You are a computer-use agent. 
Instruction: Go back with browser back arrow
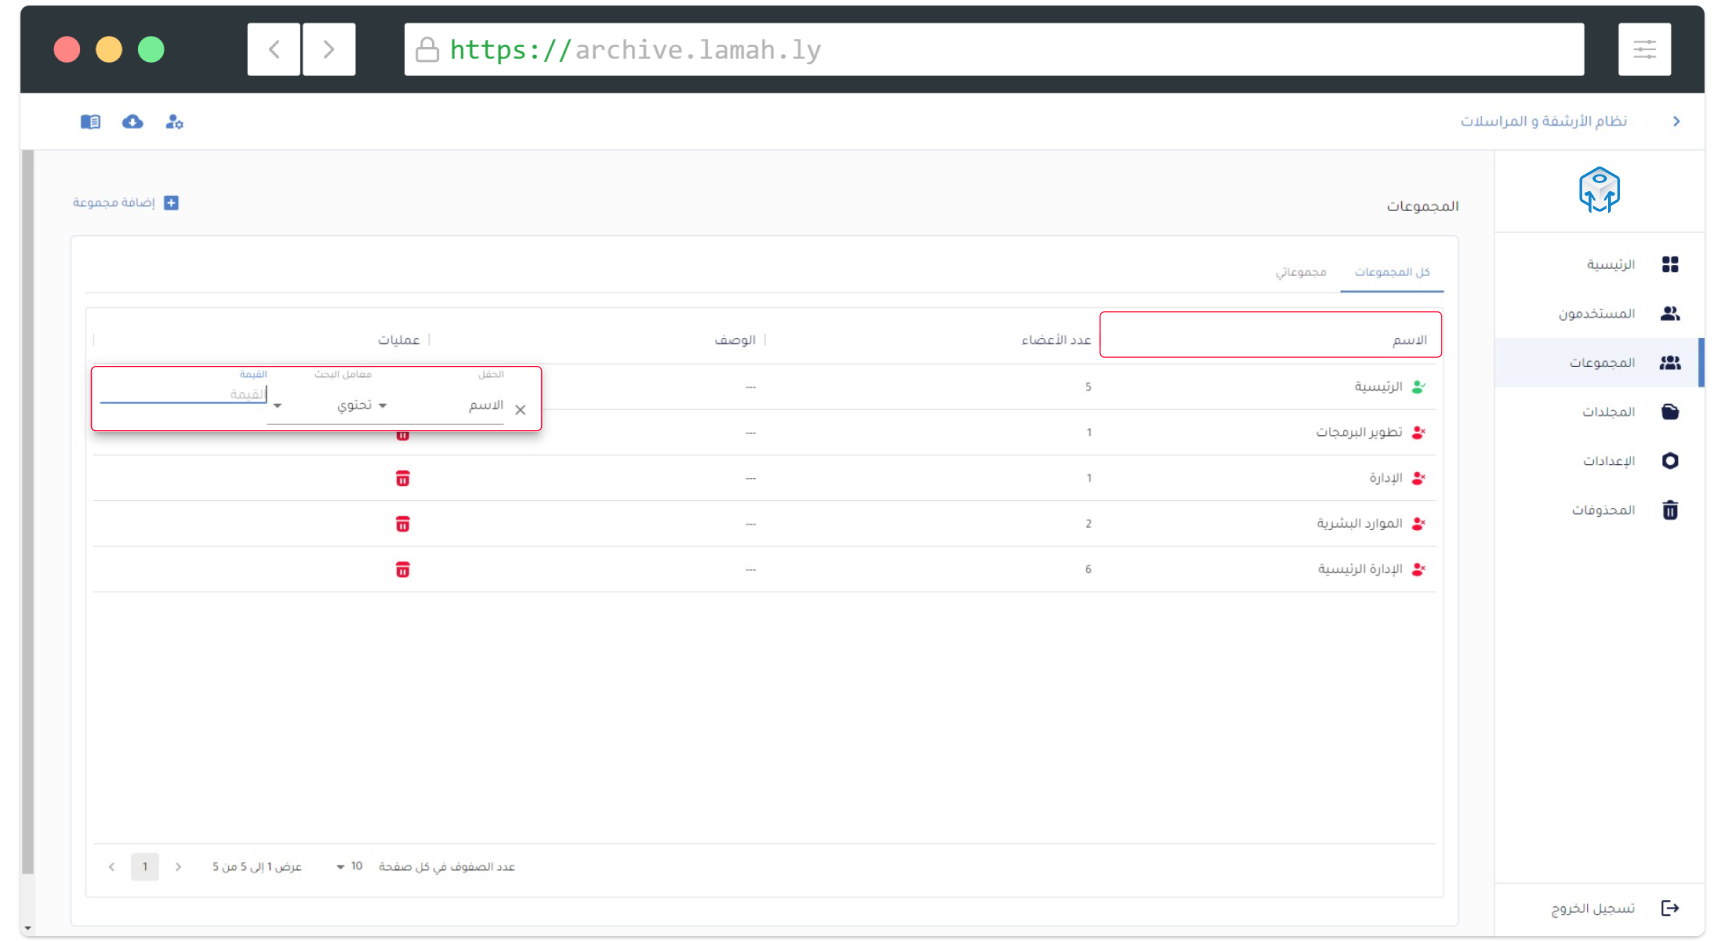coord(274,49)
